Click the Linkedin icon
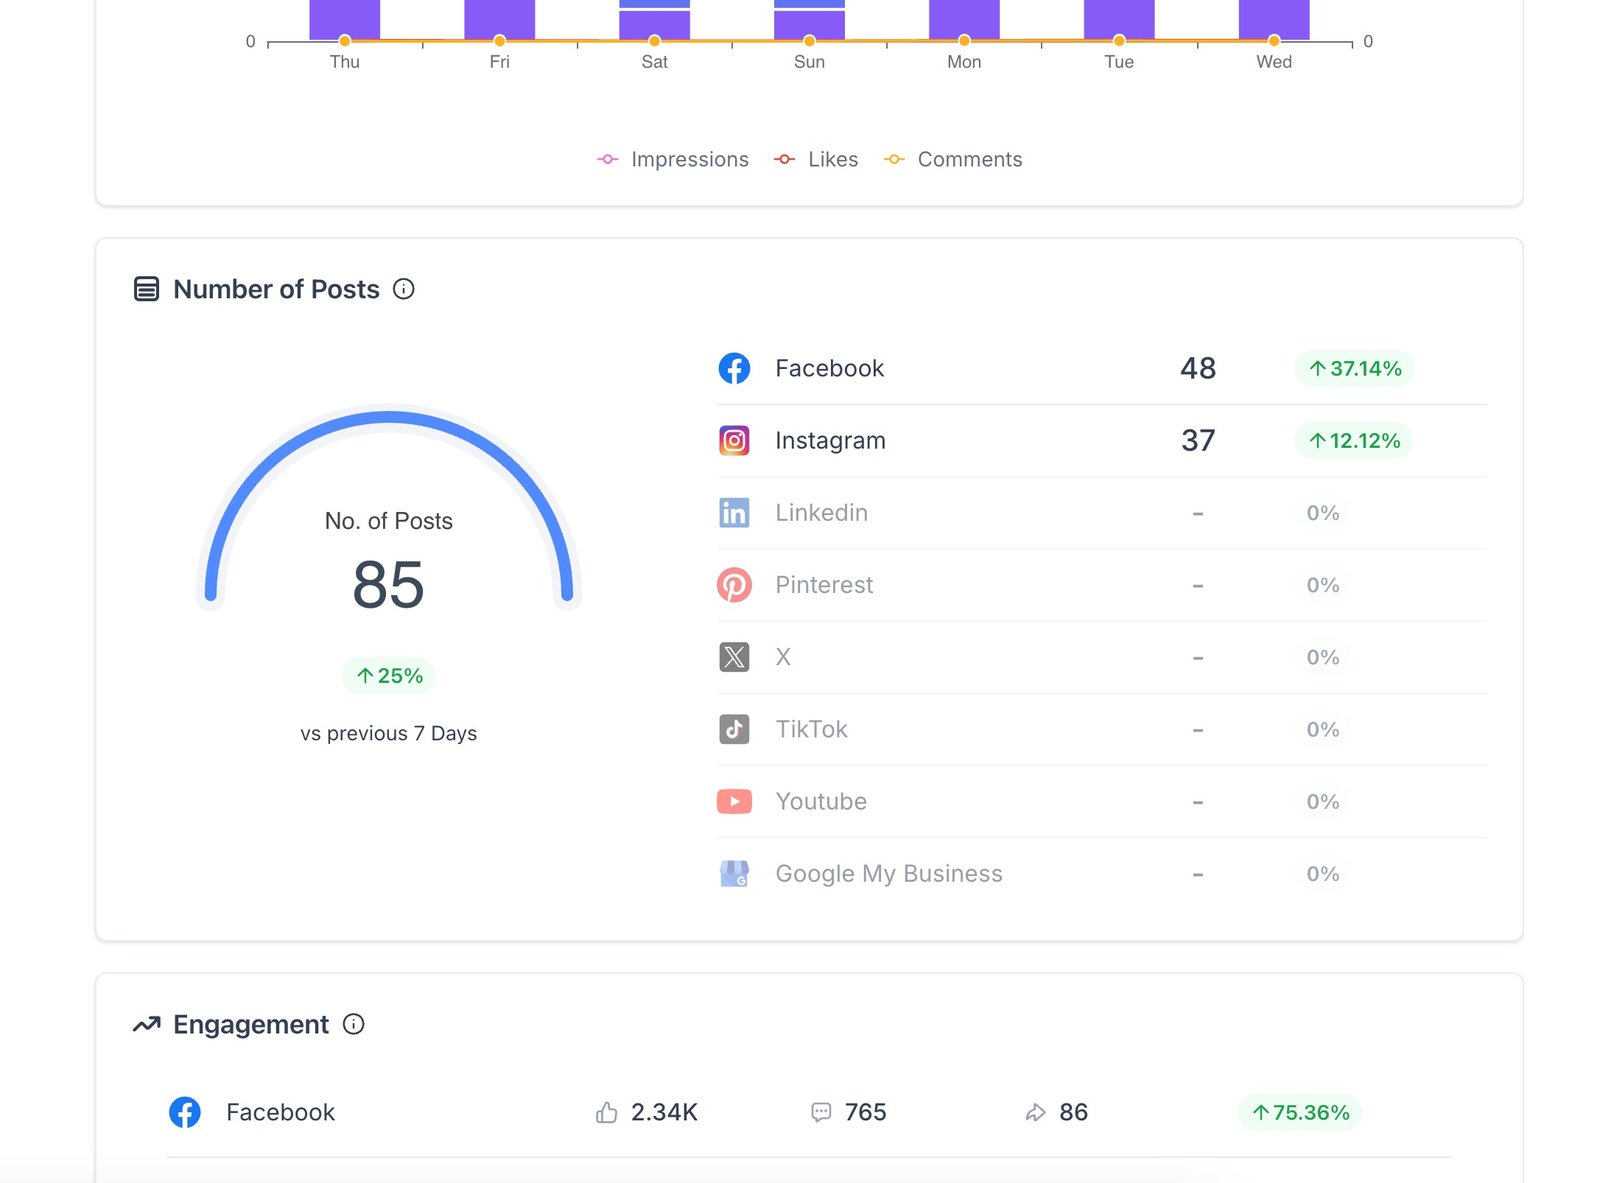This screenshot has width=1600, height=1183. tap(734, 513)
